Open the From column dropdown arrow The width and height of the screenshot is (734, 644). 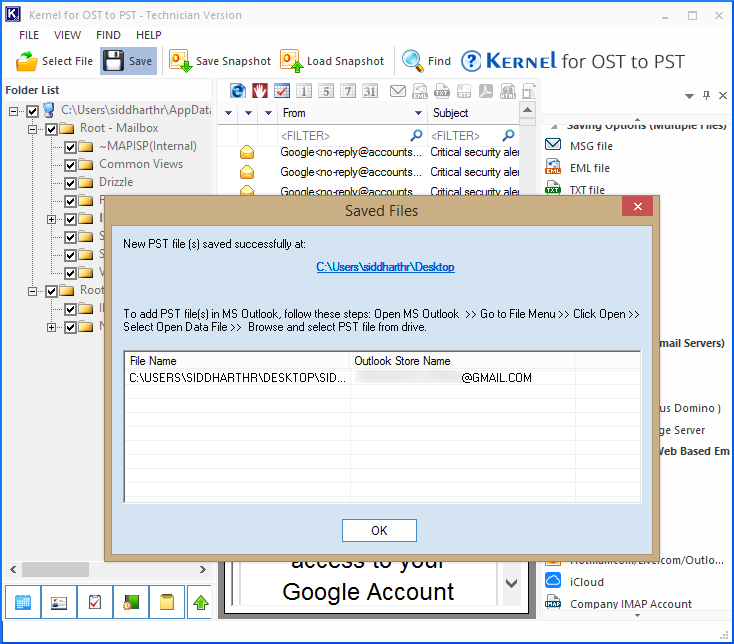[418, 113]
